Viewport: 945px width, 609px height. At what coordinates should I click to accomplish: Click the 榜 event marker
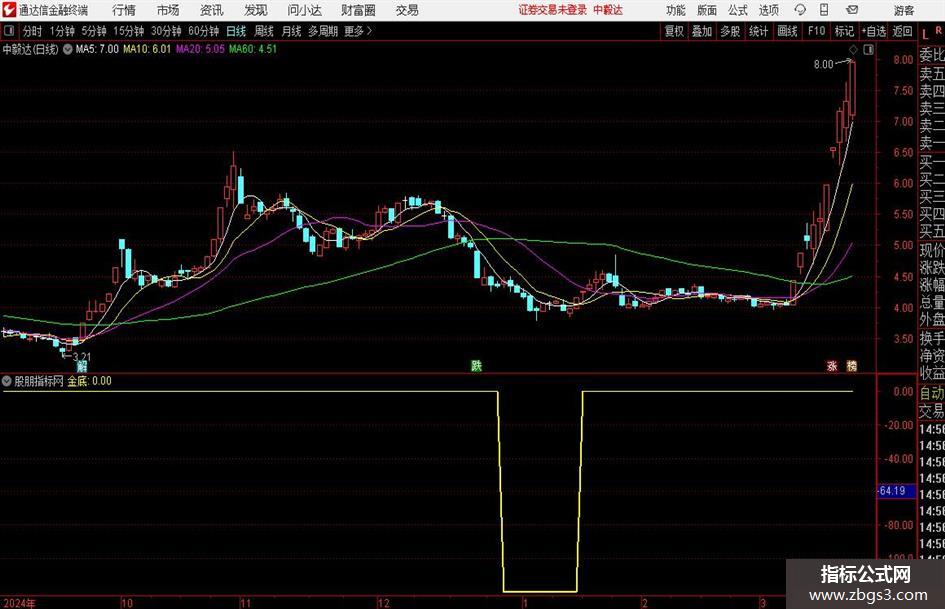(852, 366)
